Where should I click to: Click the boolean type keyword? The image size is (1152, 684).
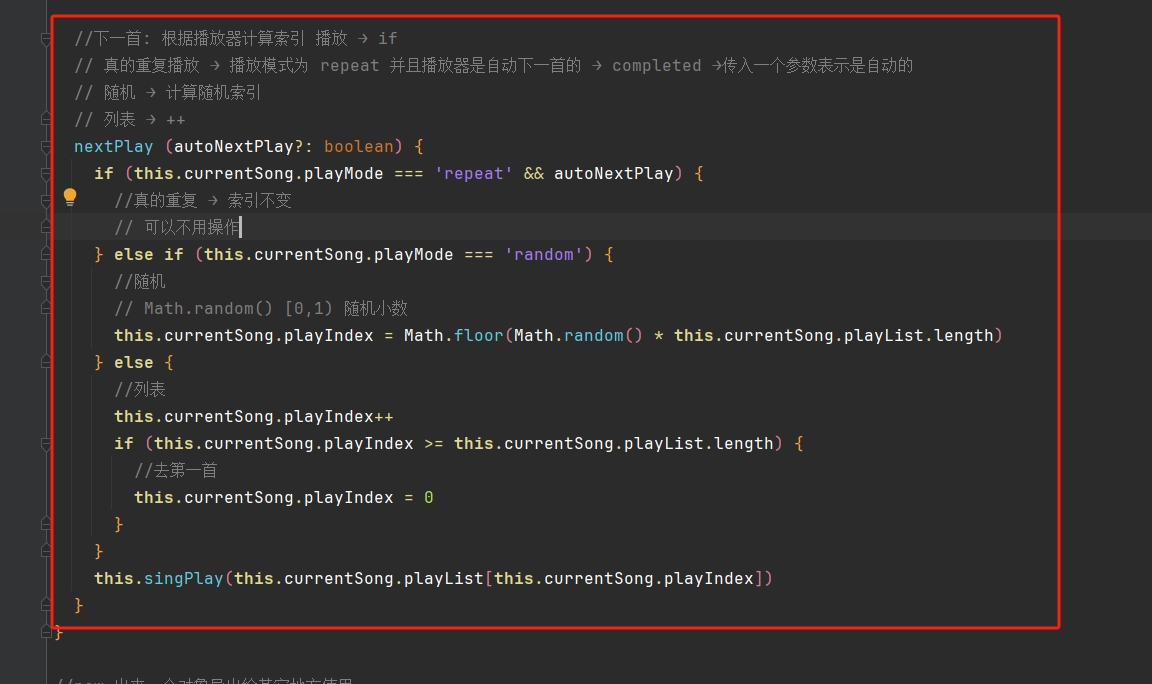pyautogui.click(x=358, y=146)
